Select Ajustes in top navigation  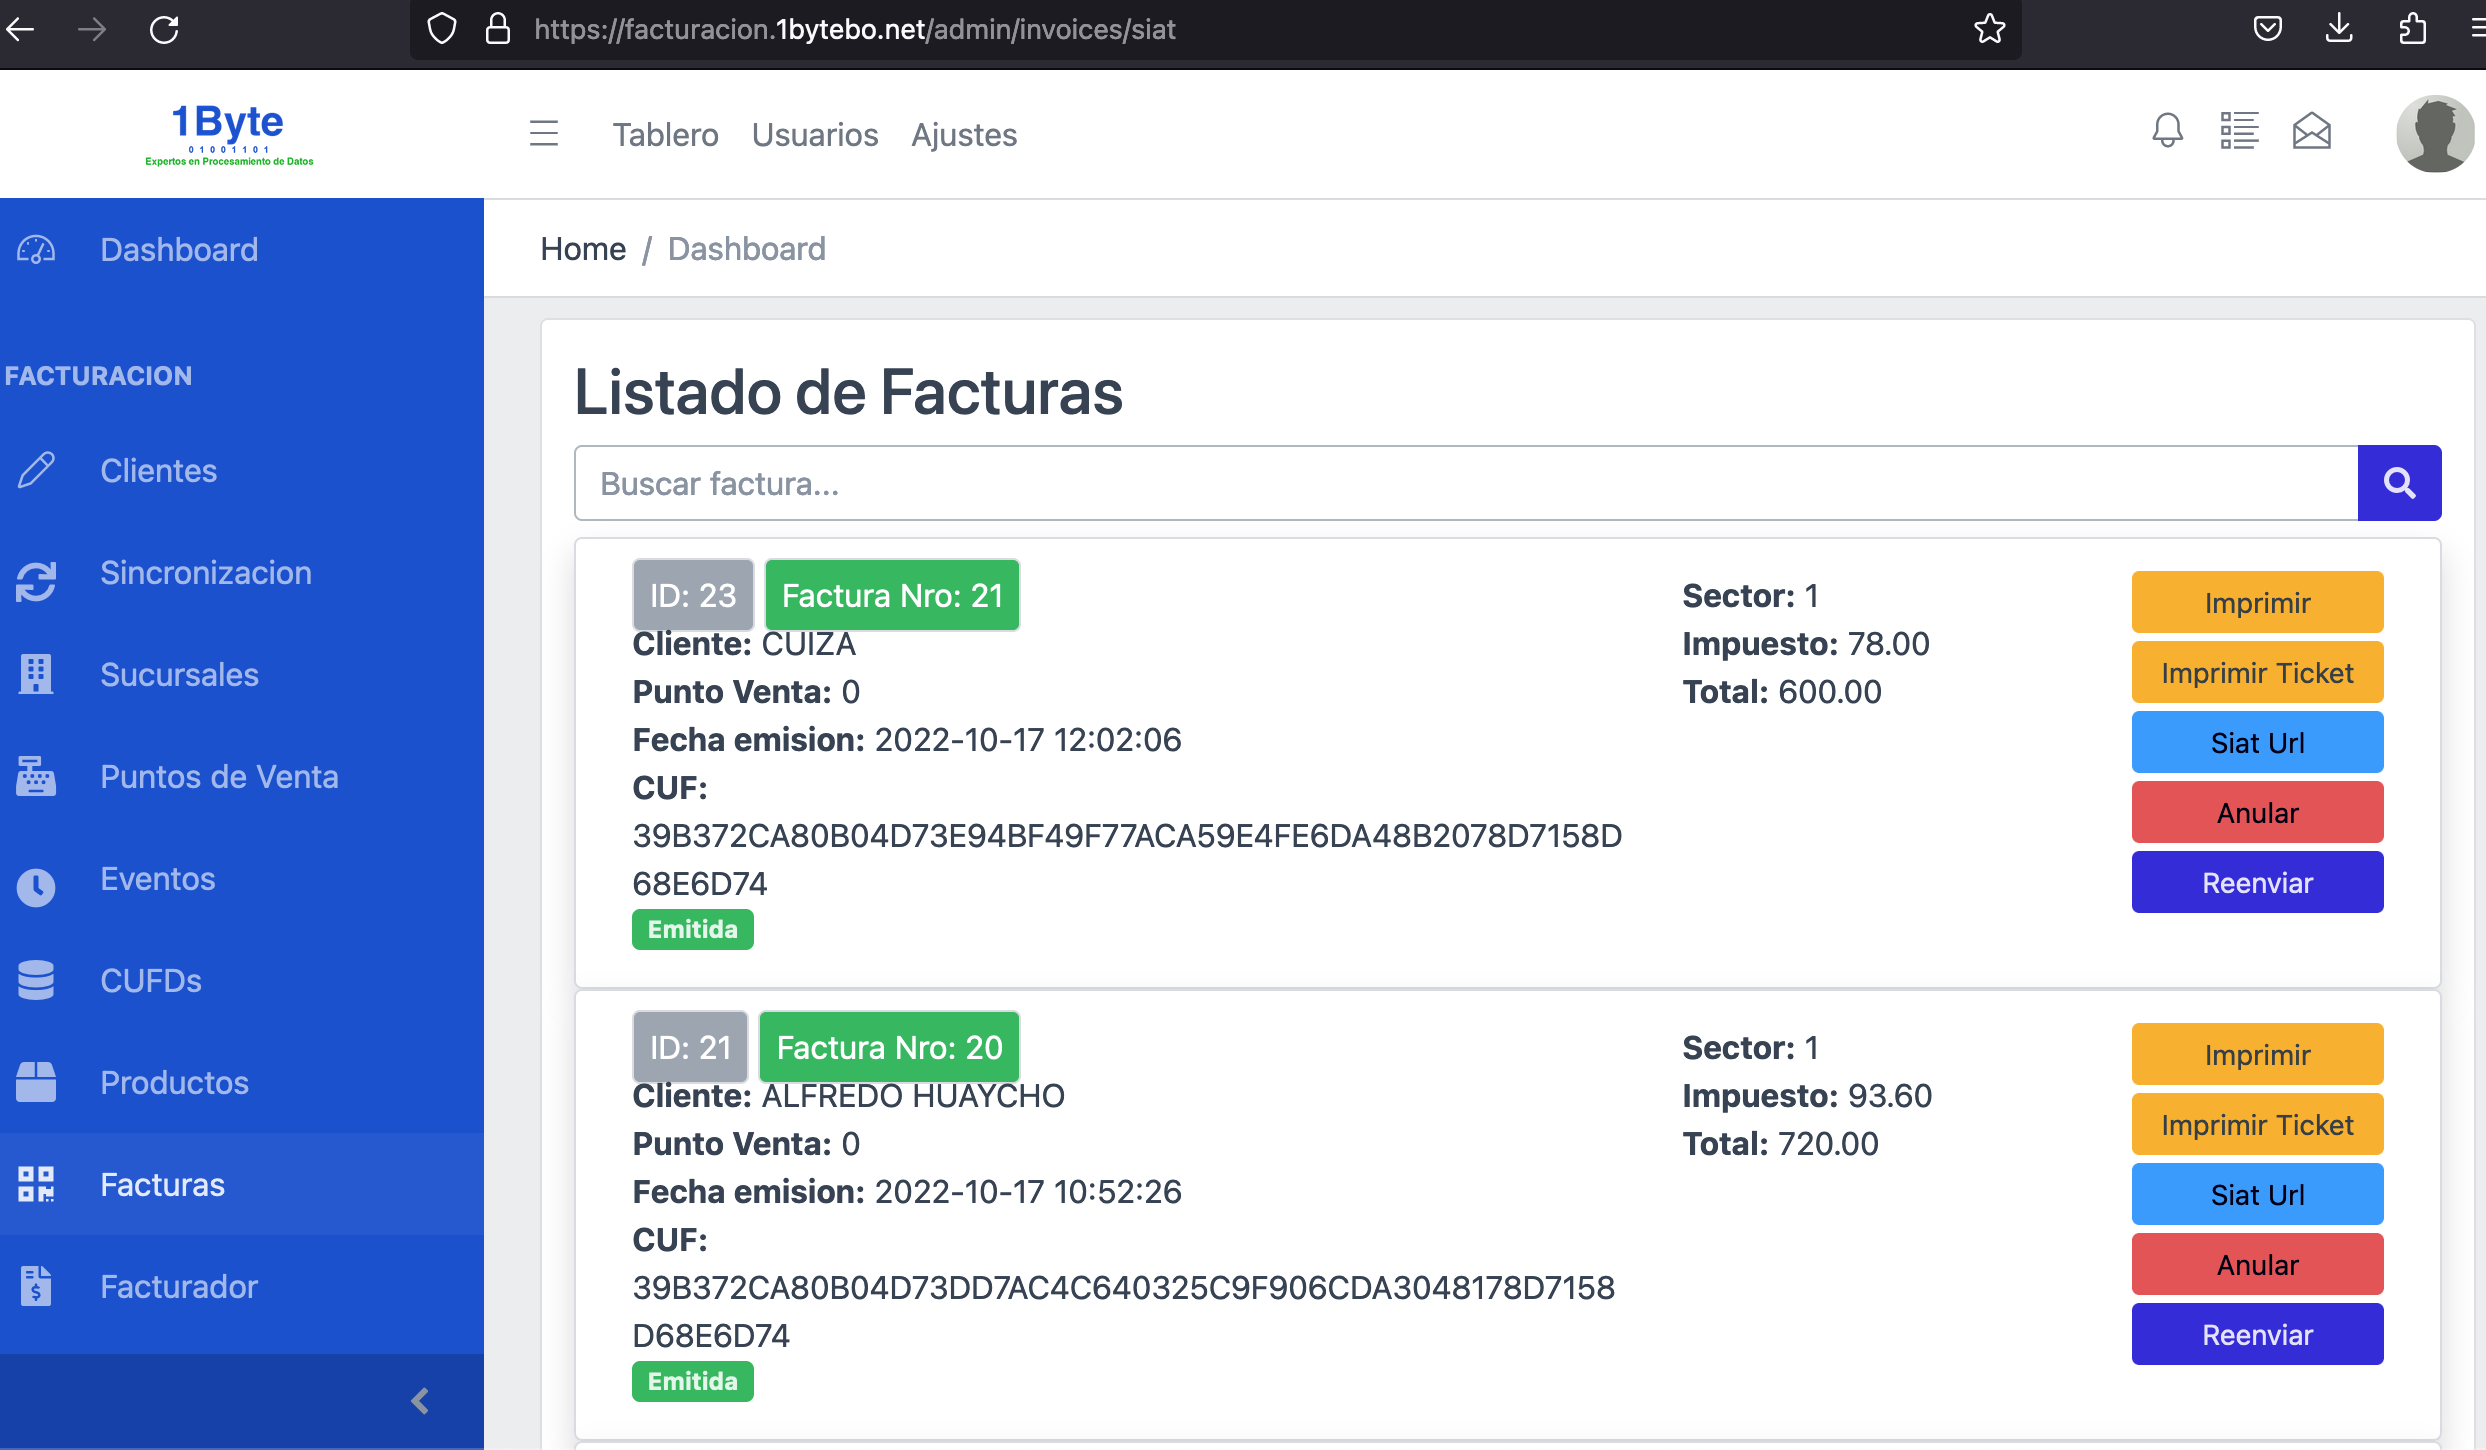click(x=963, y=135)
